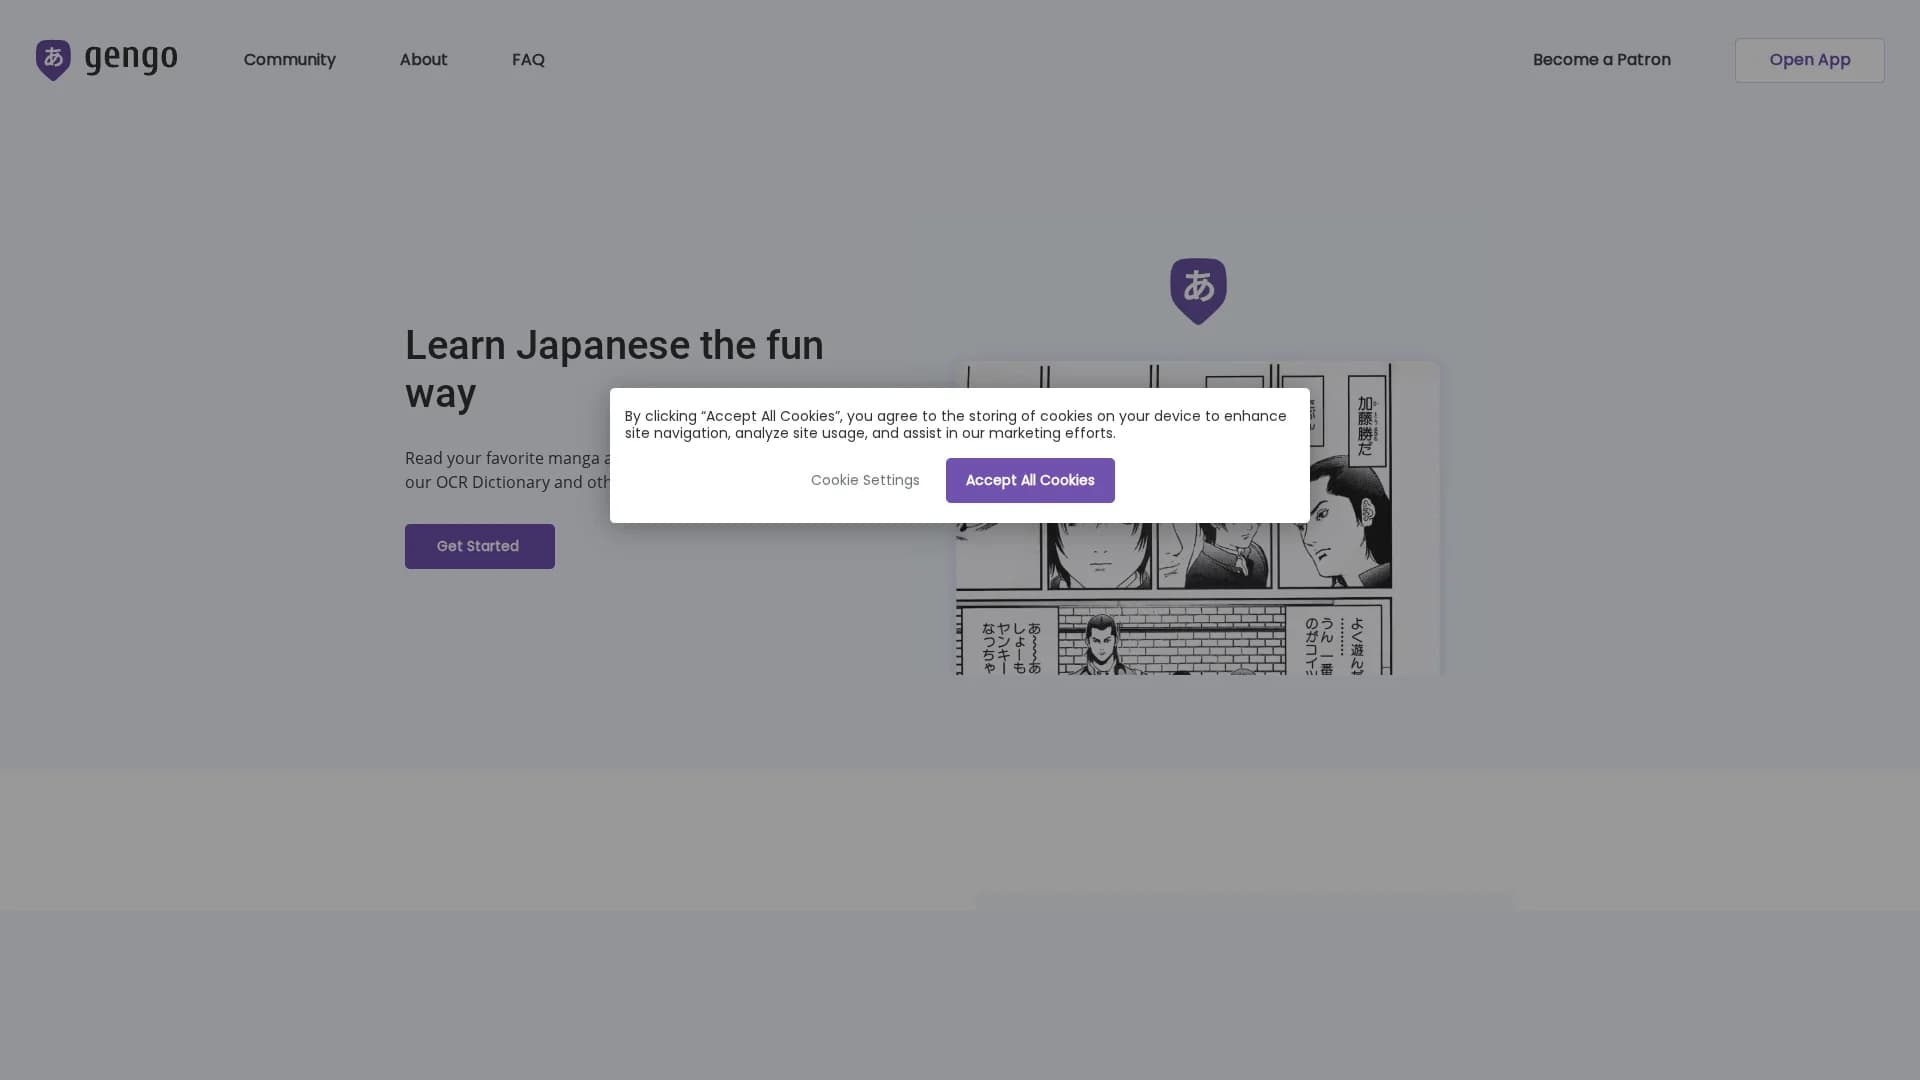Viewport: 1920px width, 1080px height.
Task: Click the heading Learn Japanese the fun way
Action: coord(614,369)
